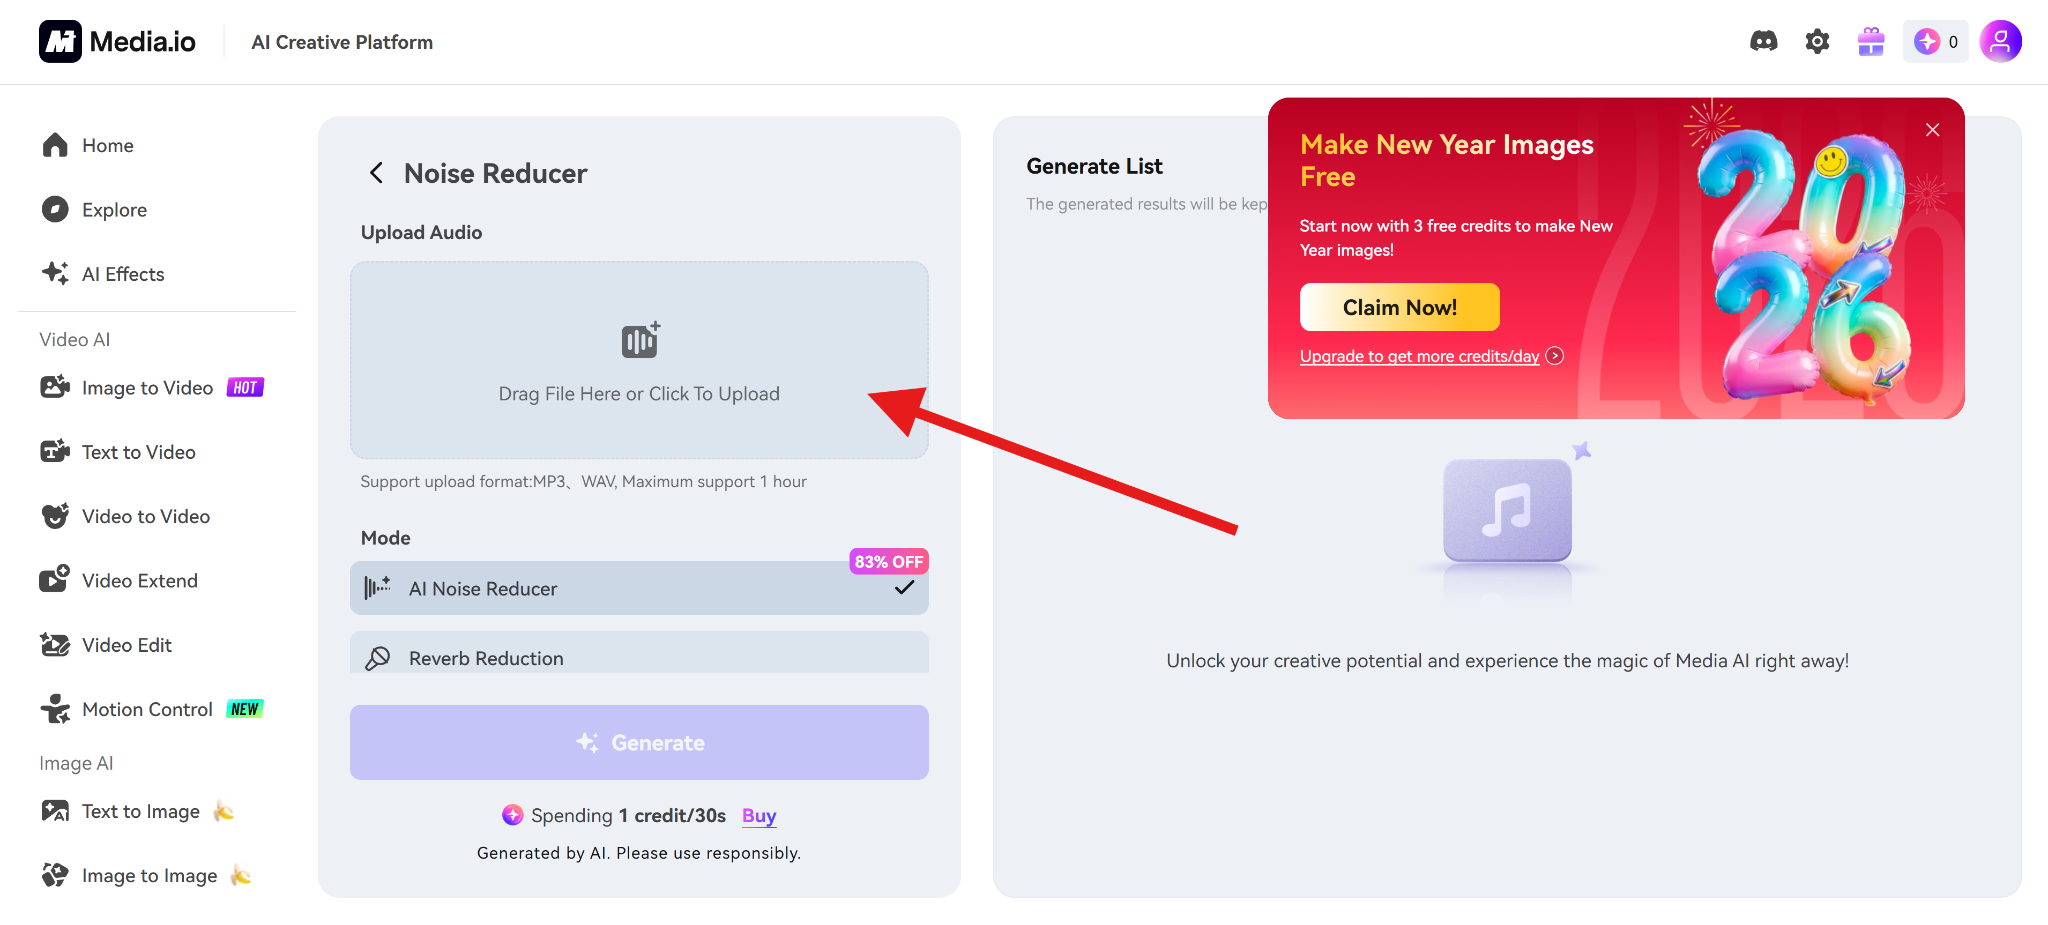Deselect the AI Noise Reducer mode
This screenshot has width=2048, height=925.
click(639, 588)
